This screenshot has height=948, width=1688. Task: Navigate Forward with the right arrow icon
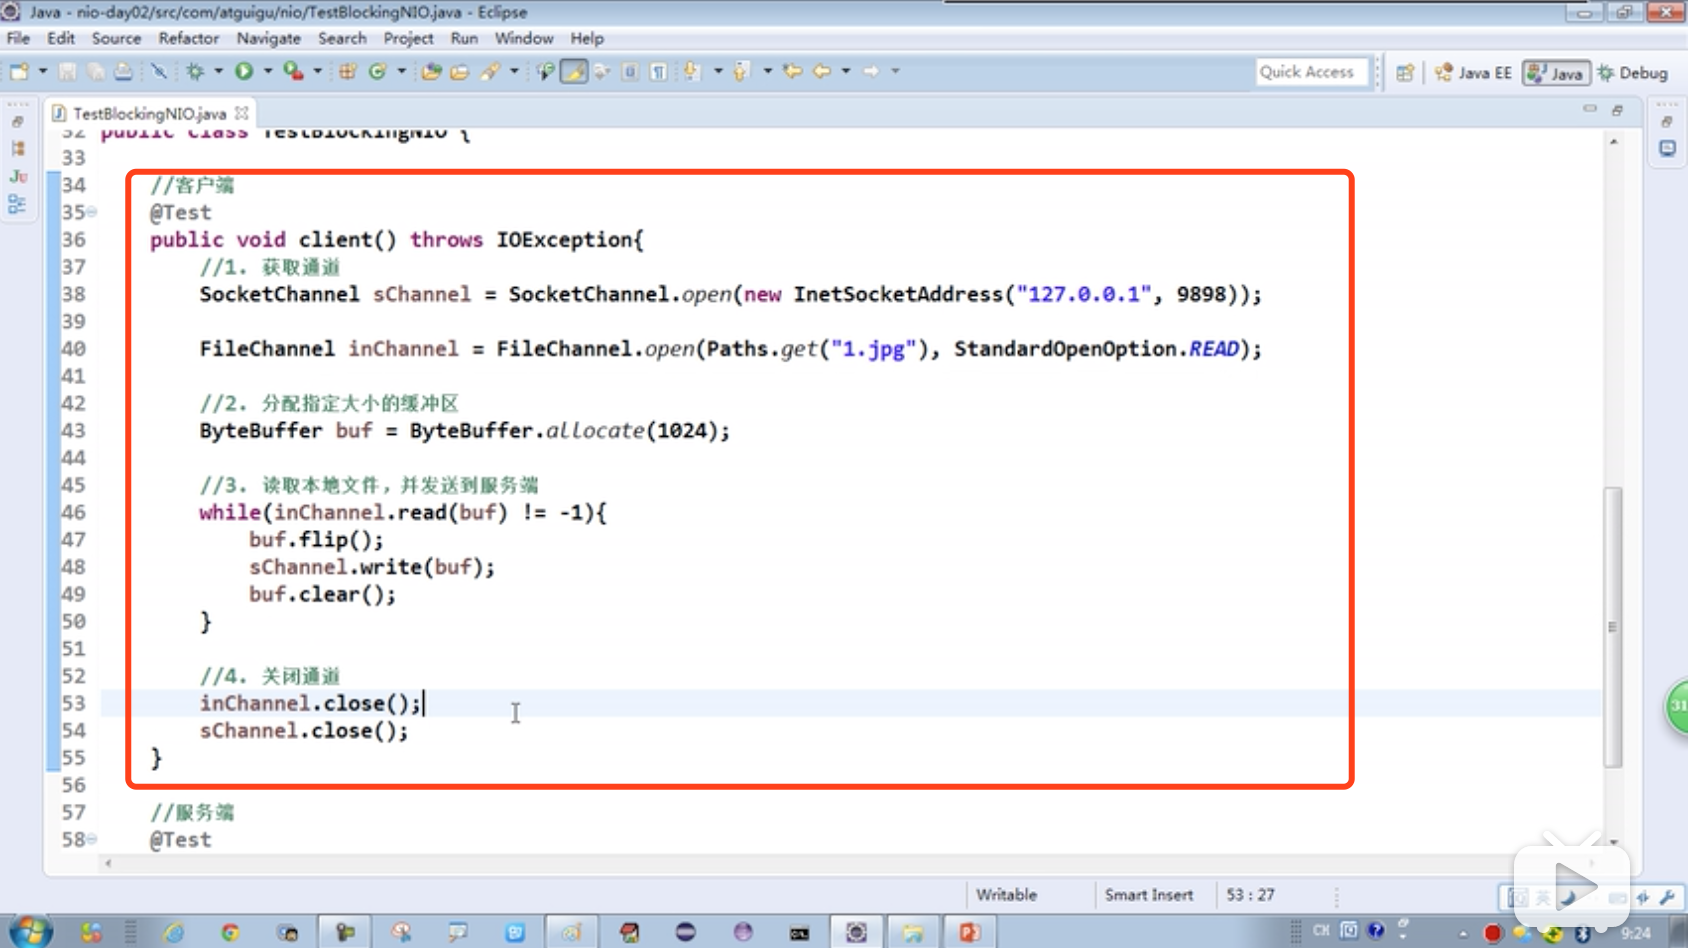[871, 71]
